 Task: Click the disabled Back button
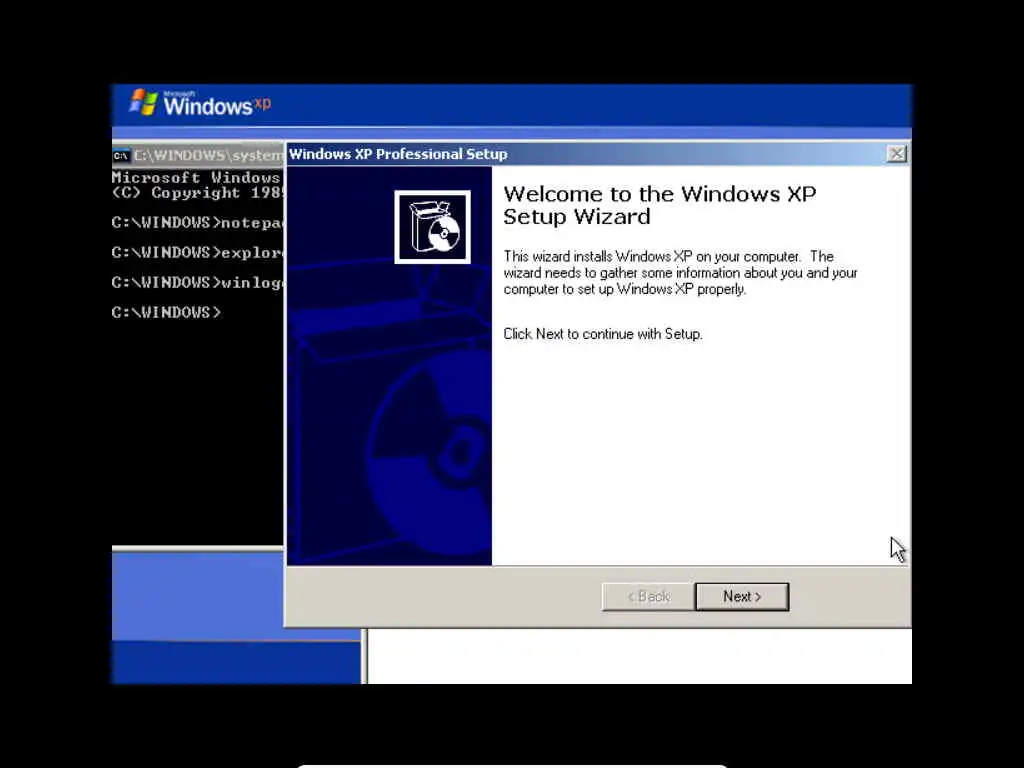pyautogui.click(x=648, y=596)
